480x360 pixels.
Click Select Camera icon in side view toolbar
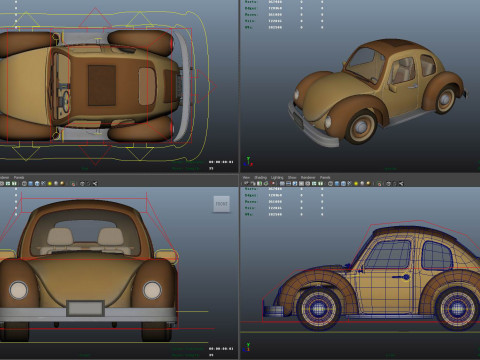[x=246, y=184]
